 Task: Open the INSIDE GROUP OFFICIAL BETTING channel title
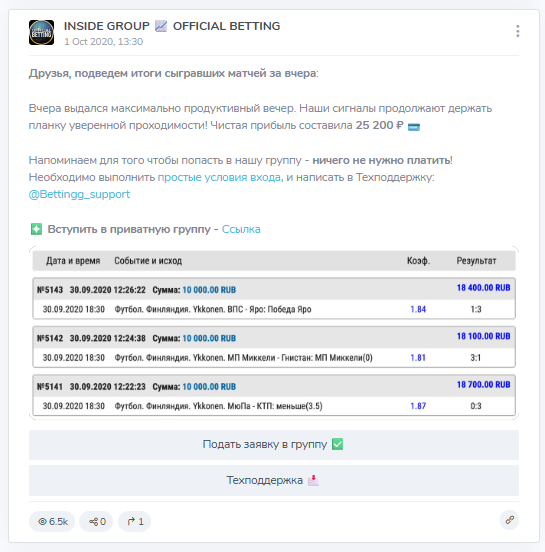coord(172,26)
